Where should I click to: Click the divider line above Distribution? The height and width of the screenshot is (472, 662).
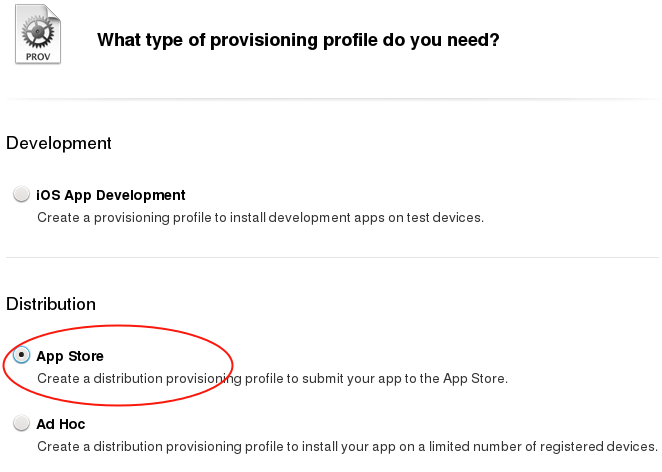coord(331,258)
